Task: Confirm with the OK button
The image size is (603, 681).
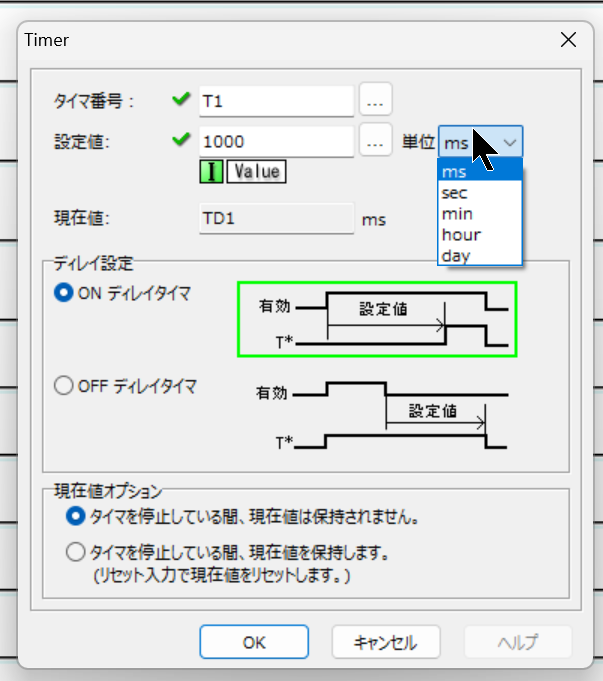Action: tap(254, 642)
